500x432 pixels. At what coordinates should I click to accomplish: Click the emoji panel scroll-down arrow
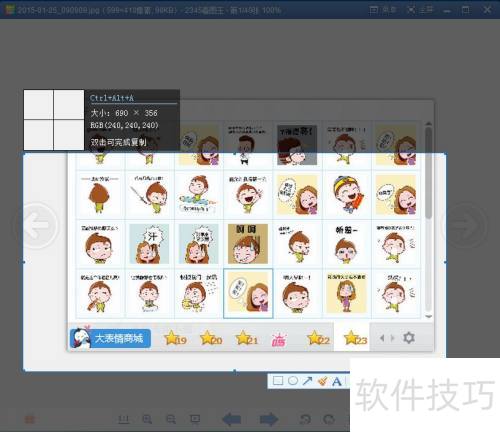pyautogui.click(x=429, y=316)
